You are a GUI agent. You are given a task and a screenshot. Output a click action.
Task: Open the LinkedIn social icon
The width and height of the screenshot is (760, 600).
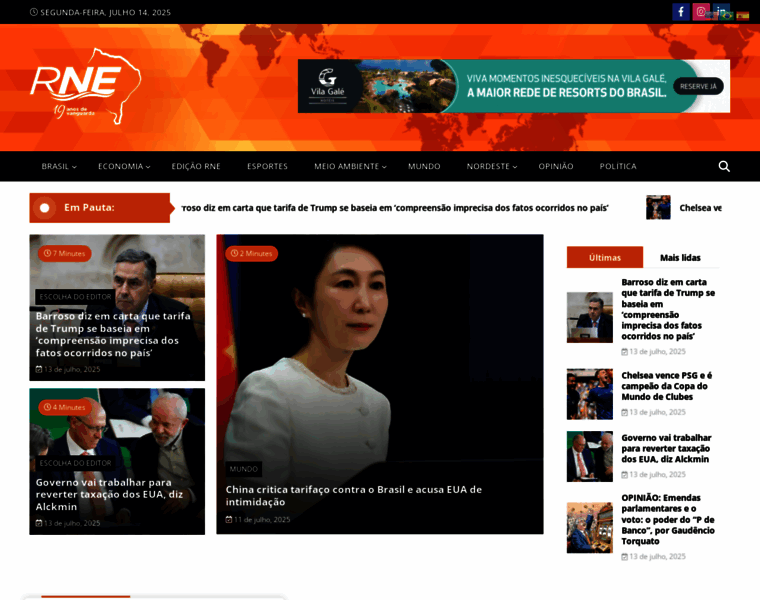click(x=721, y=10)
